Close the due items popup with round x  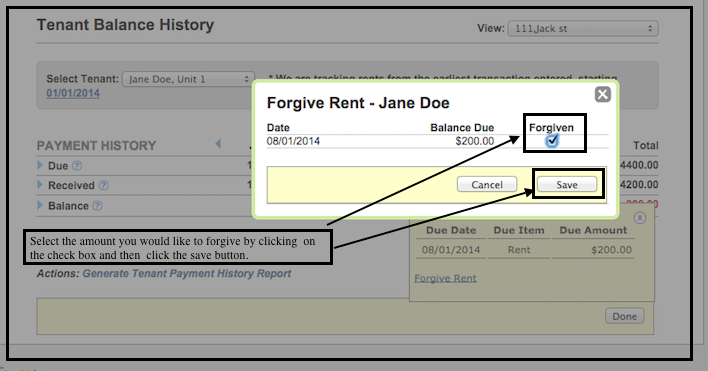(639, 218)
